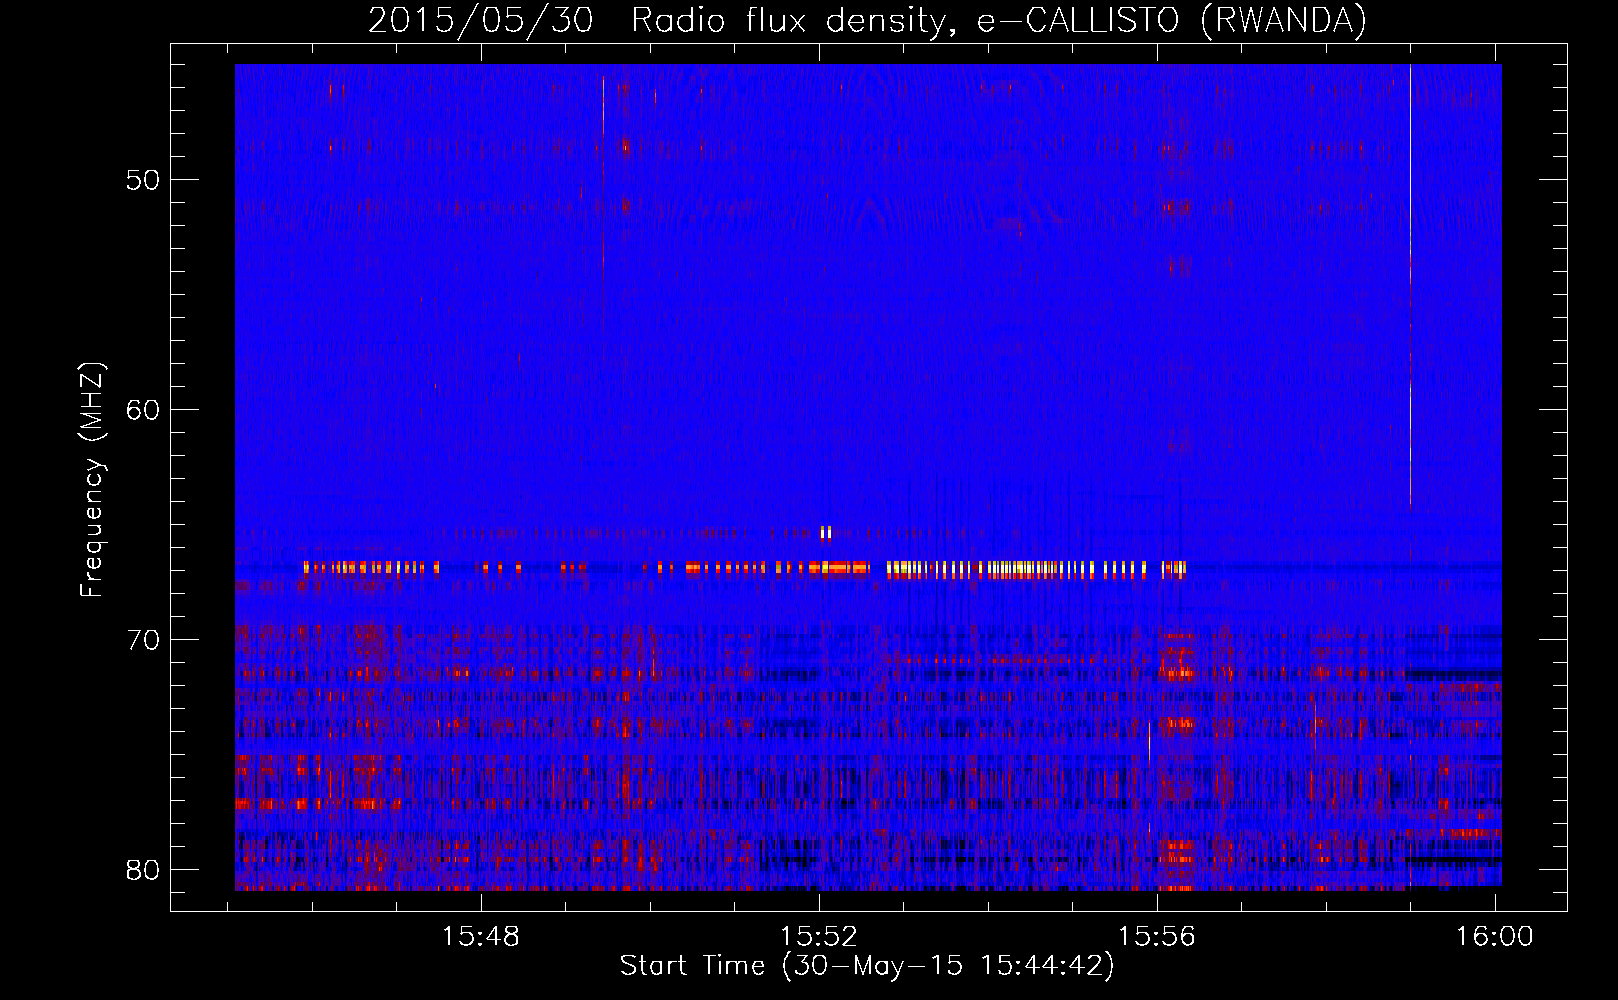The image size is (1618, 1000).
Task: Click the 80 frequency tick label
Action: 143,870
